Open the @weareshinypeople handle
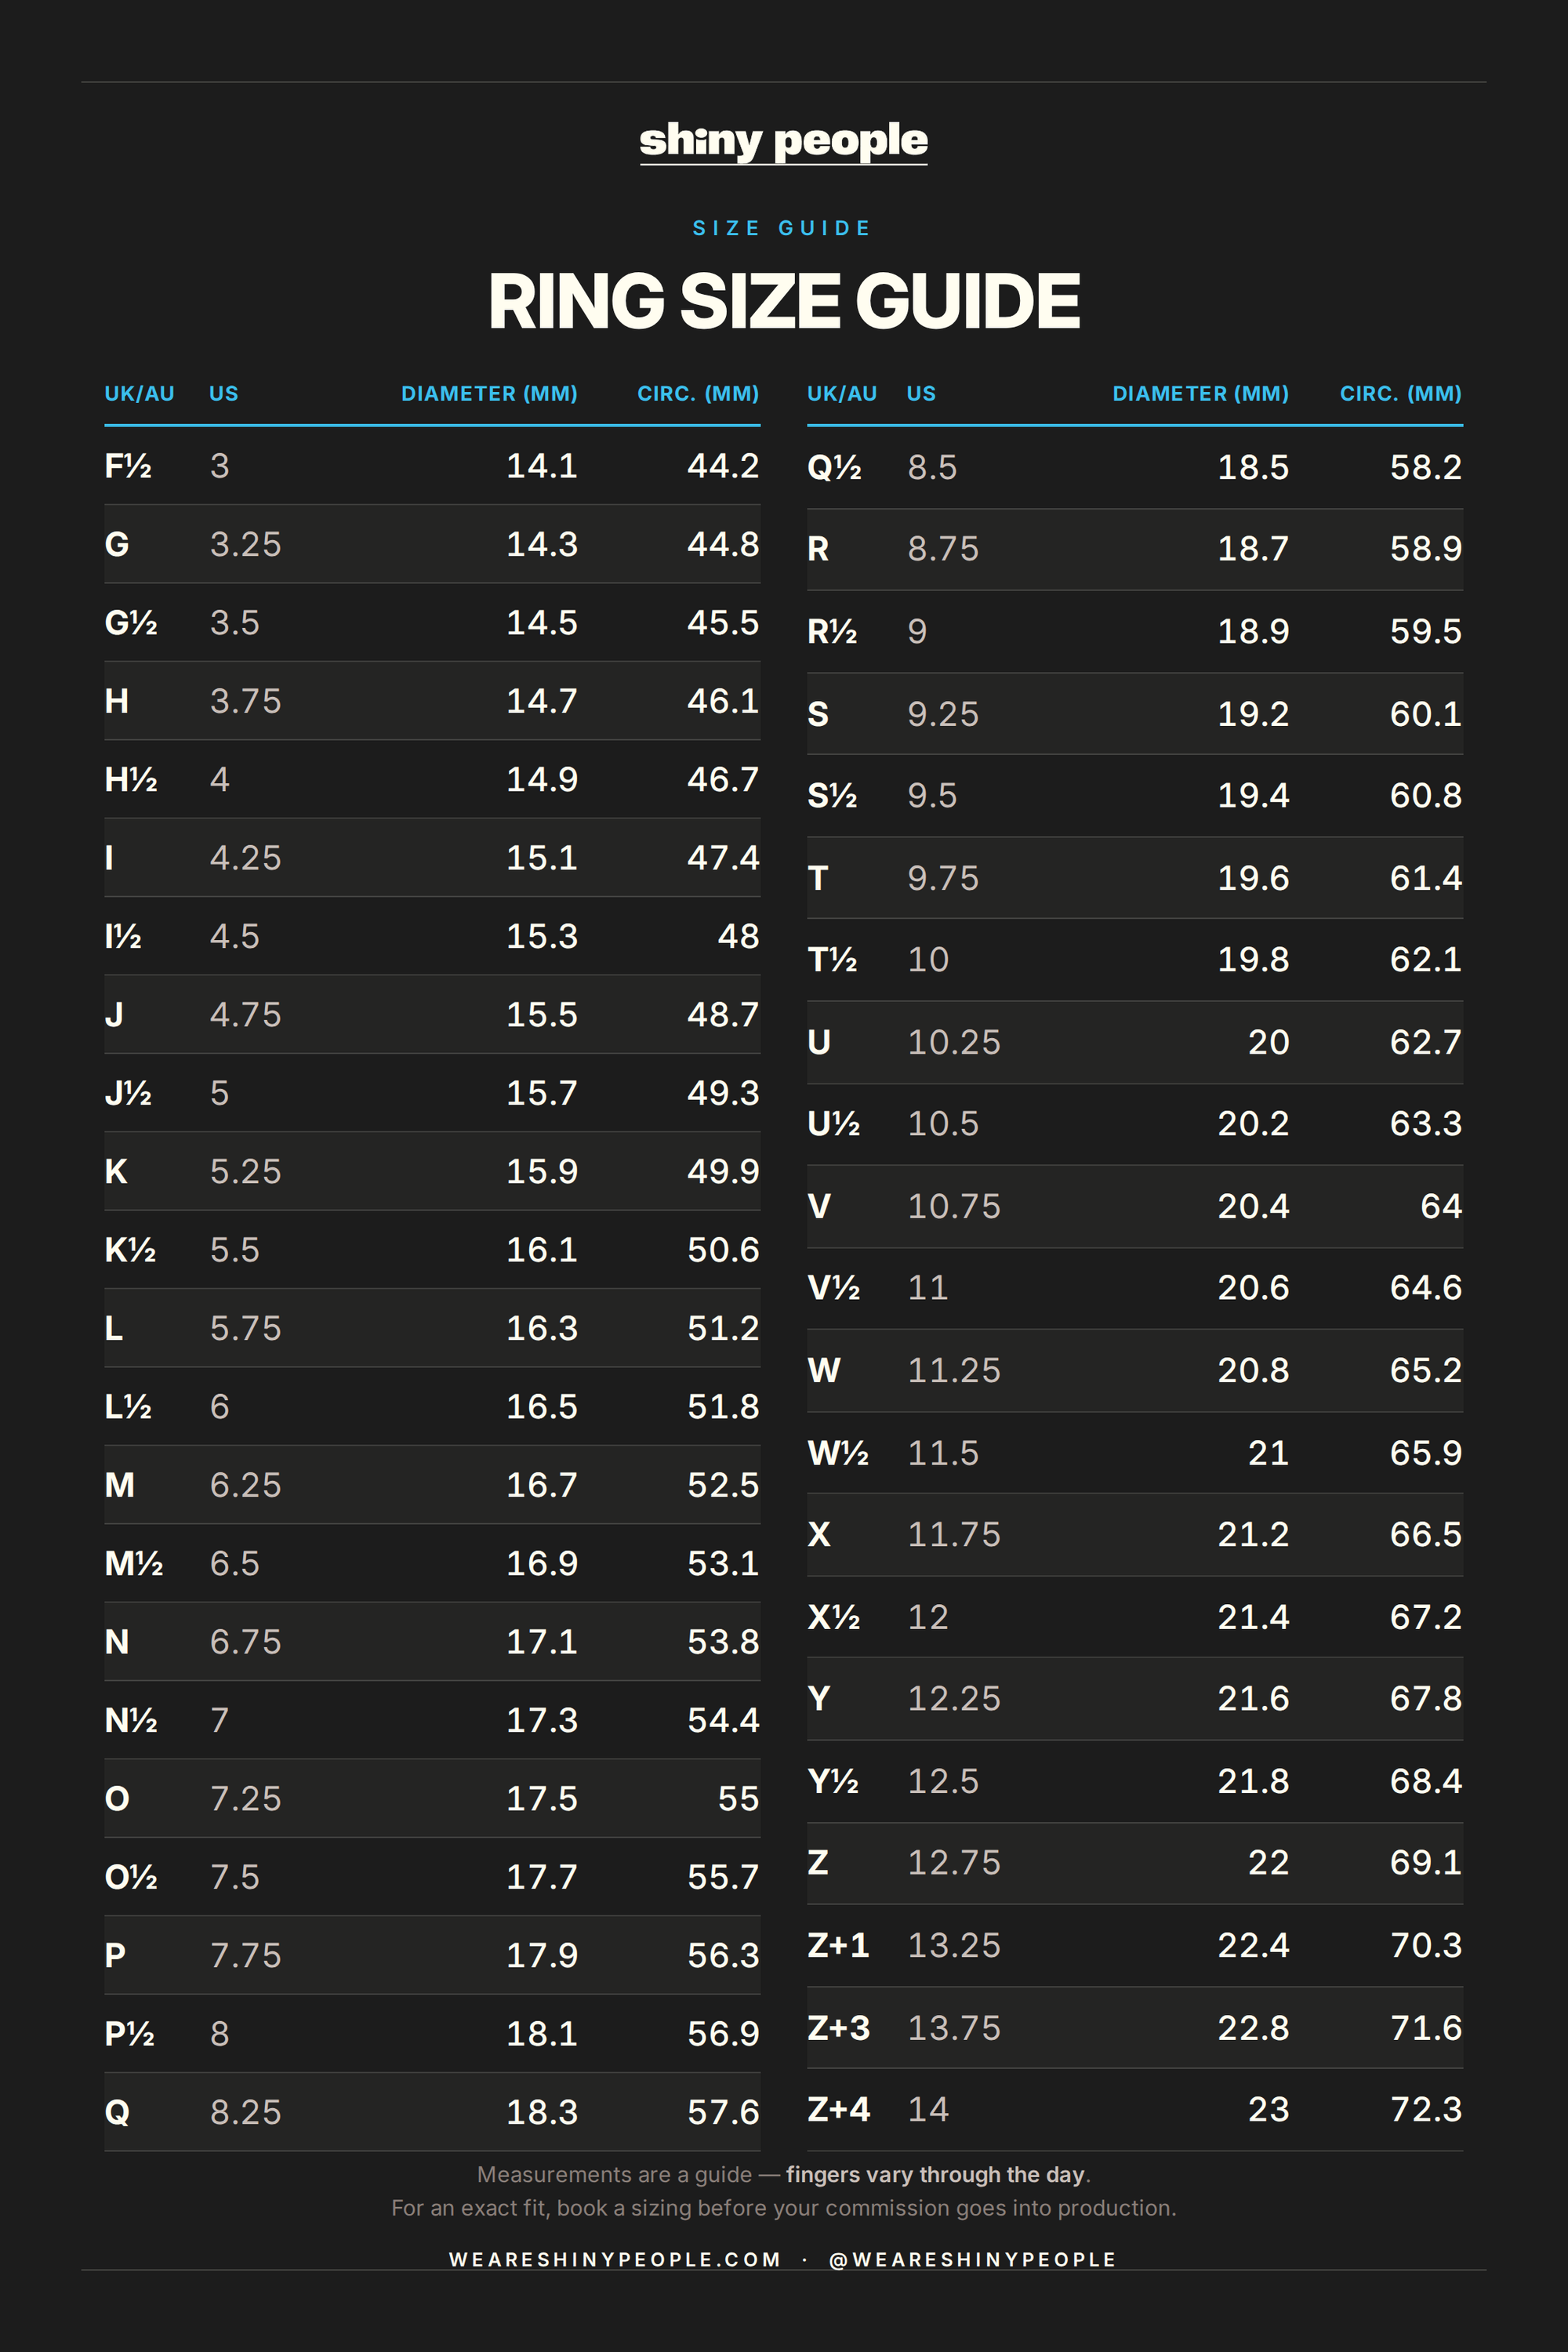This screenshot has height=2352, width=1568. (972, 2259)
